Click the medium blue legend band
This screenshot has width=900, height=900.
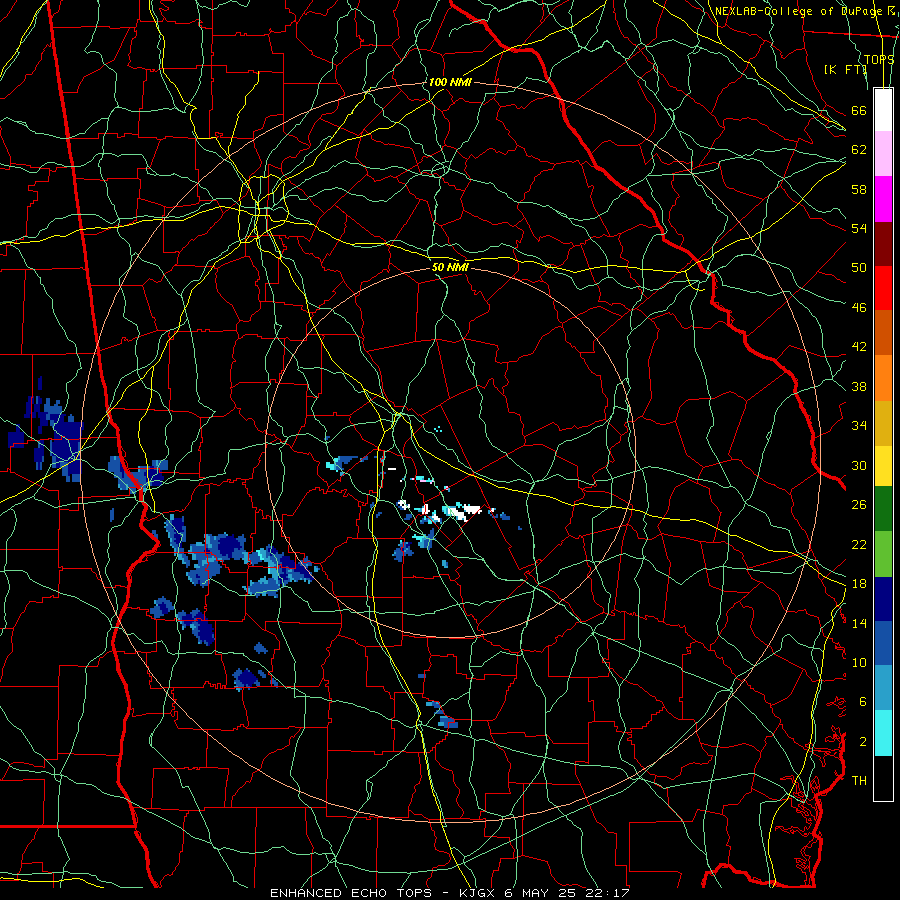(x=883, y=643)
